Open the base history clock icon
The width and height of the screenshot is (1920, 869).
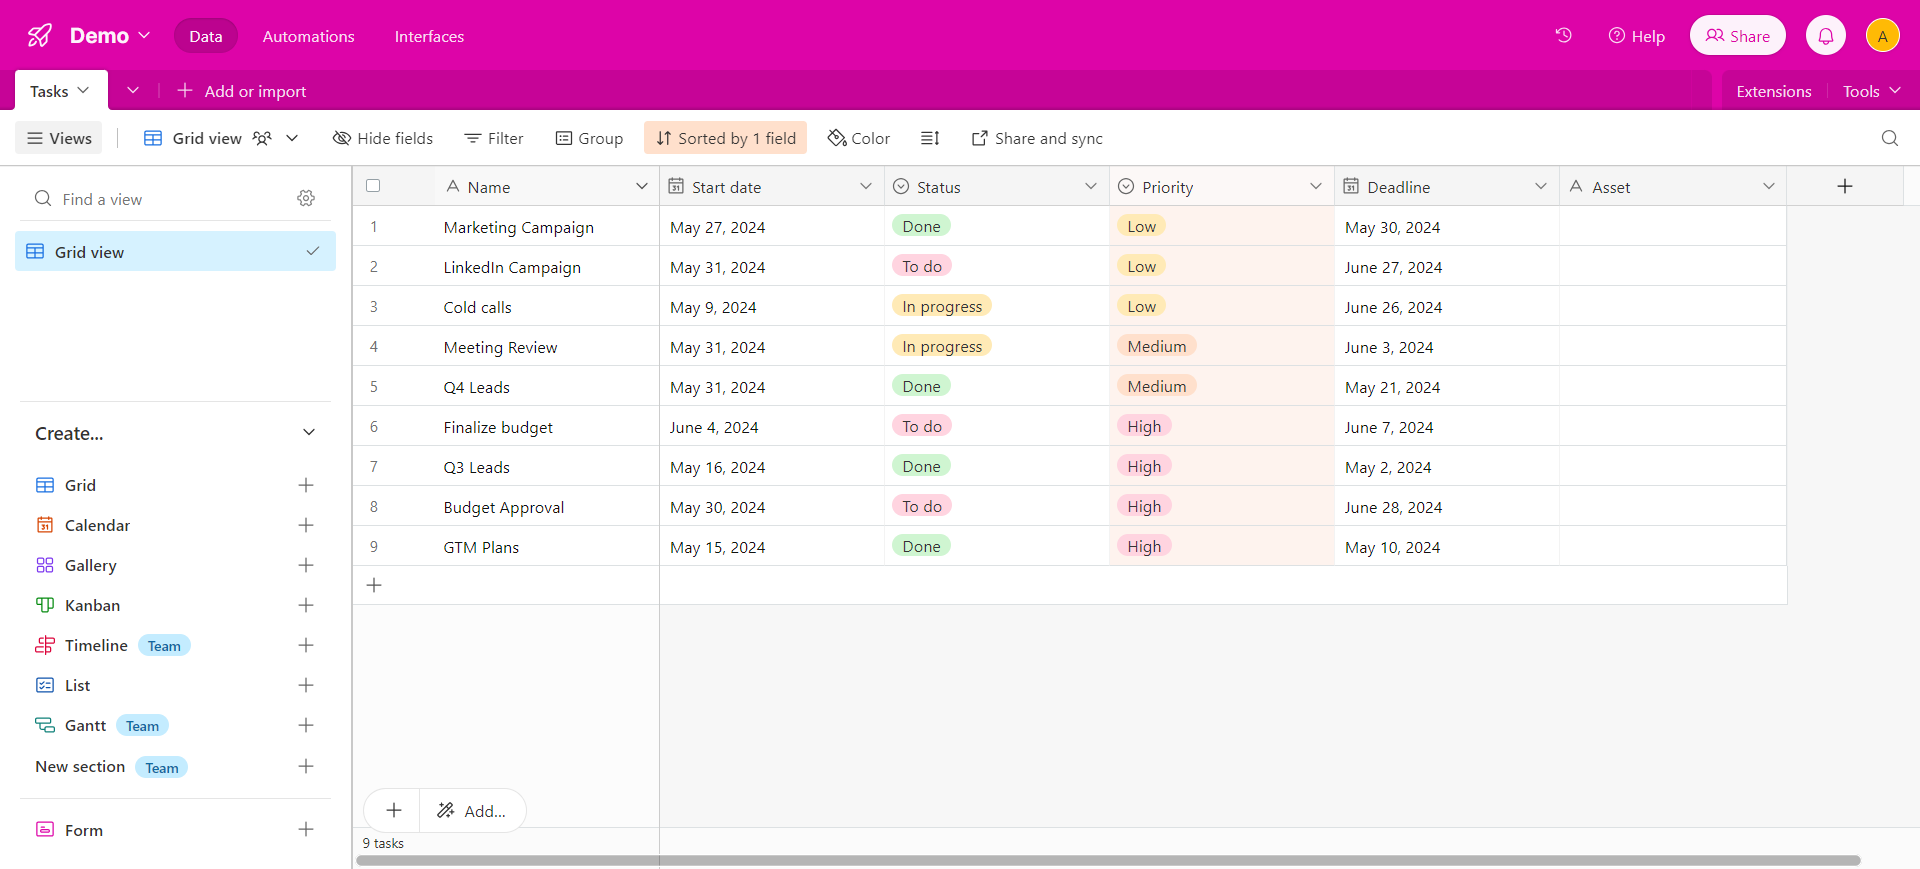[1563, 35]
